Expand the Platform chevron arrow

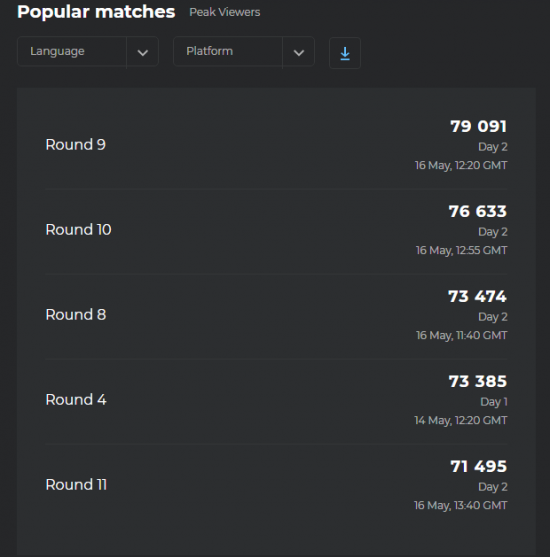coord(298,53)
